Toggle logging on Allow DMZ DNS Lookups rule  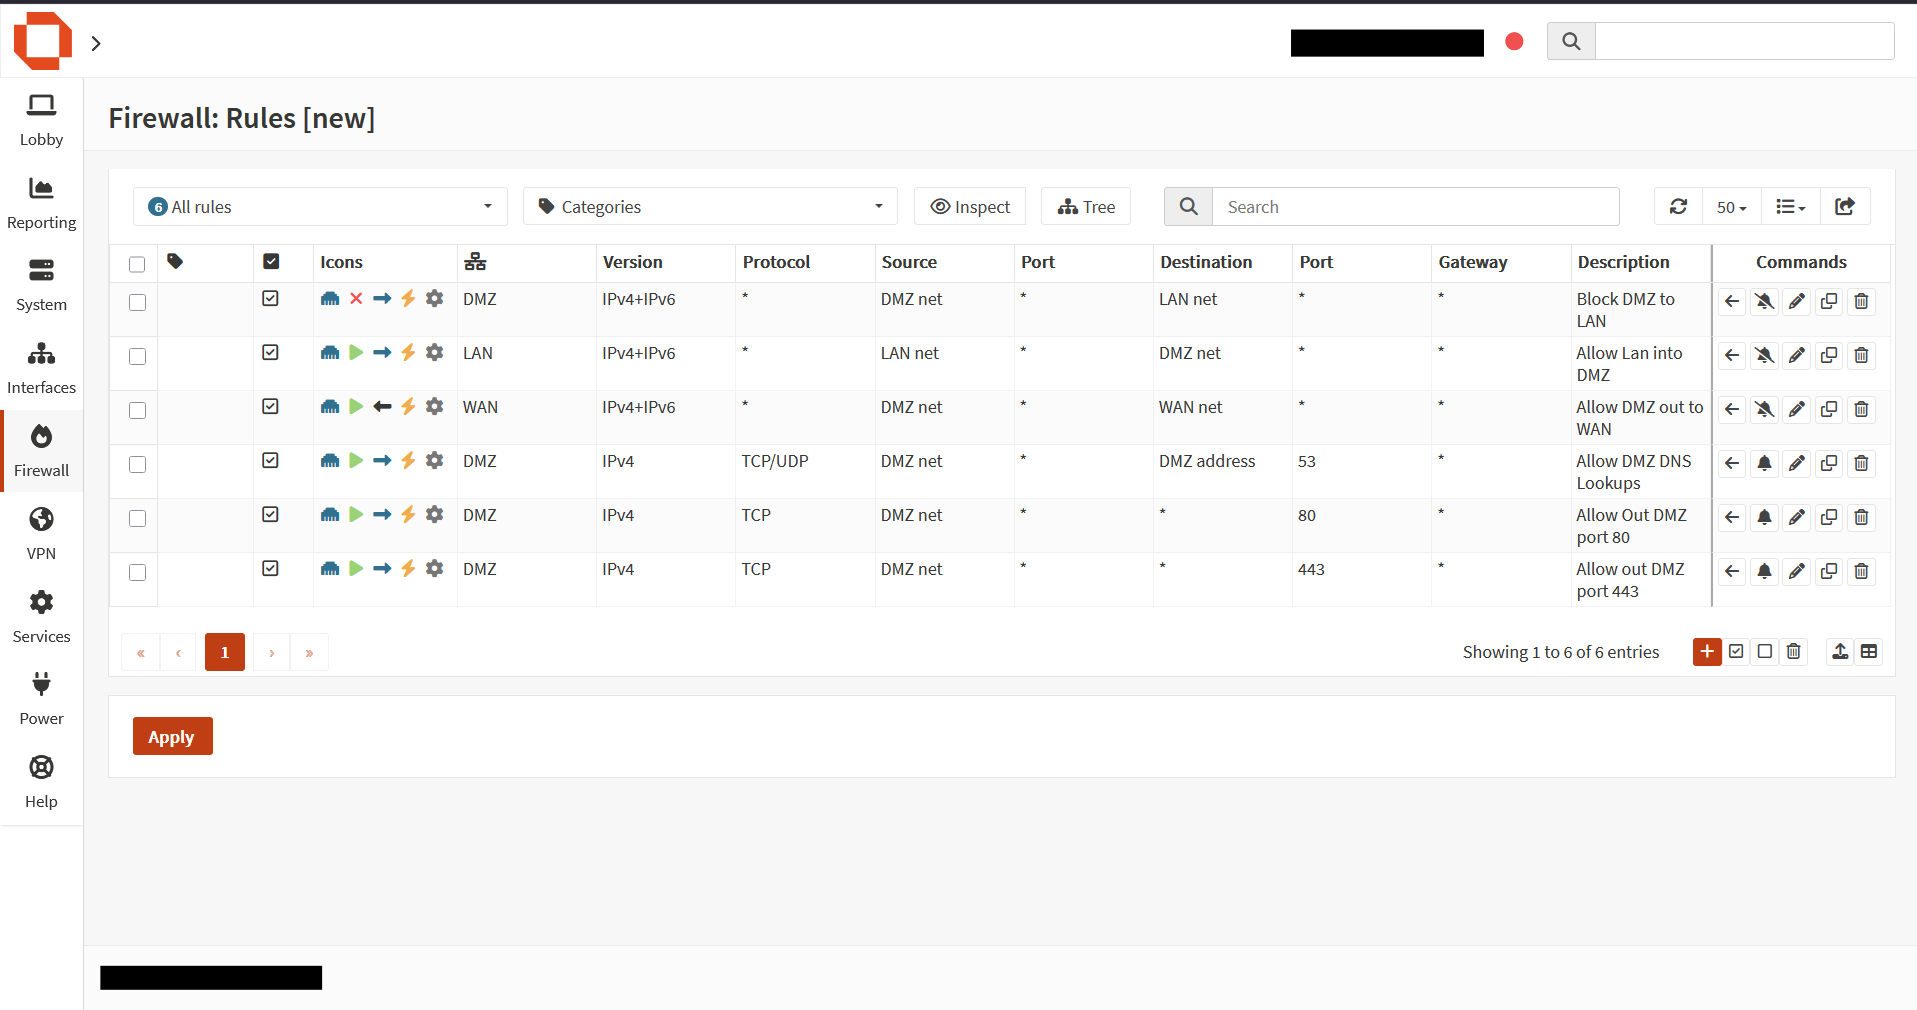click(x=1765, y=464)
